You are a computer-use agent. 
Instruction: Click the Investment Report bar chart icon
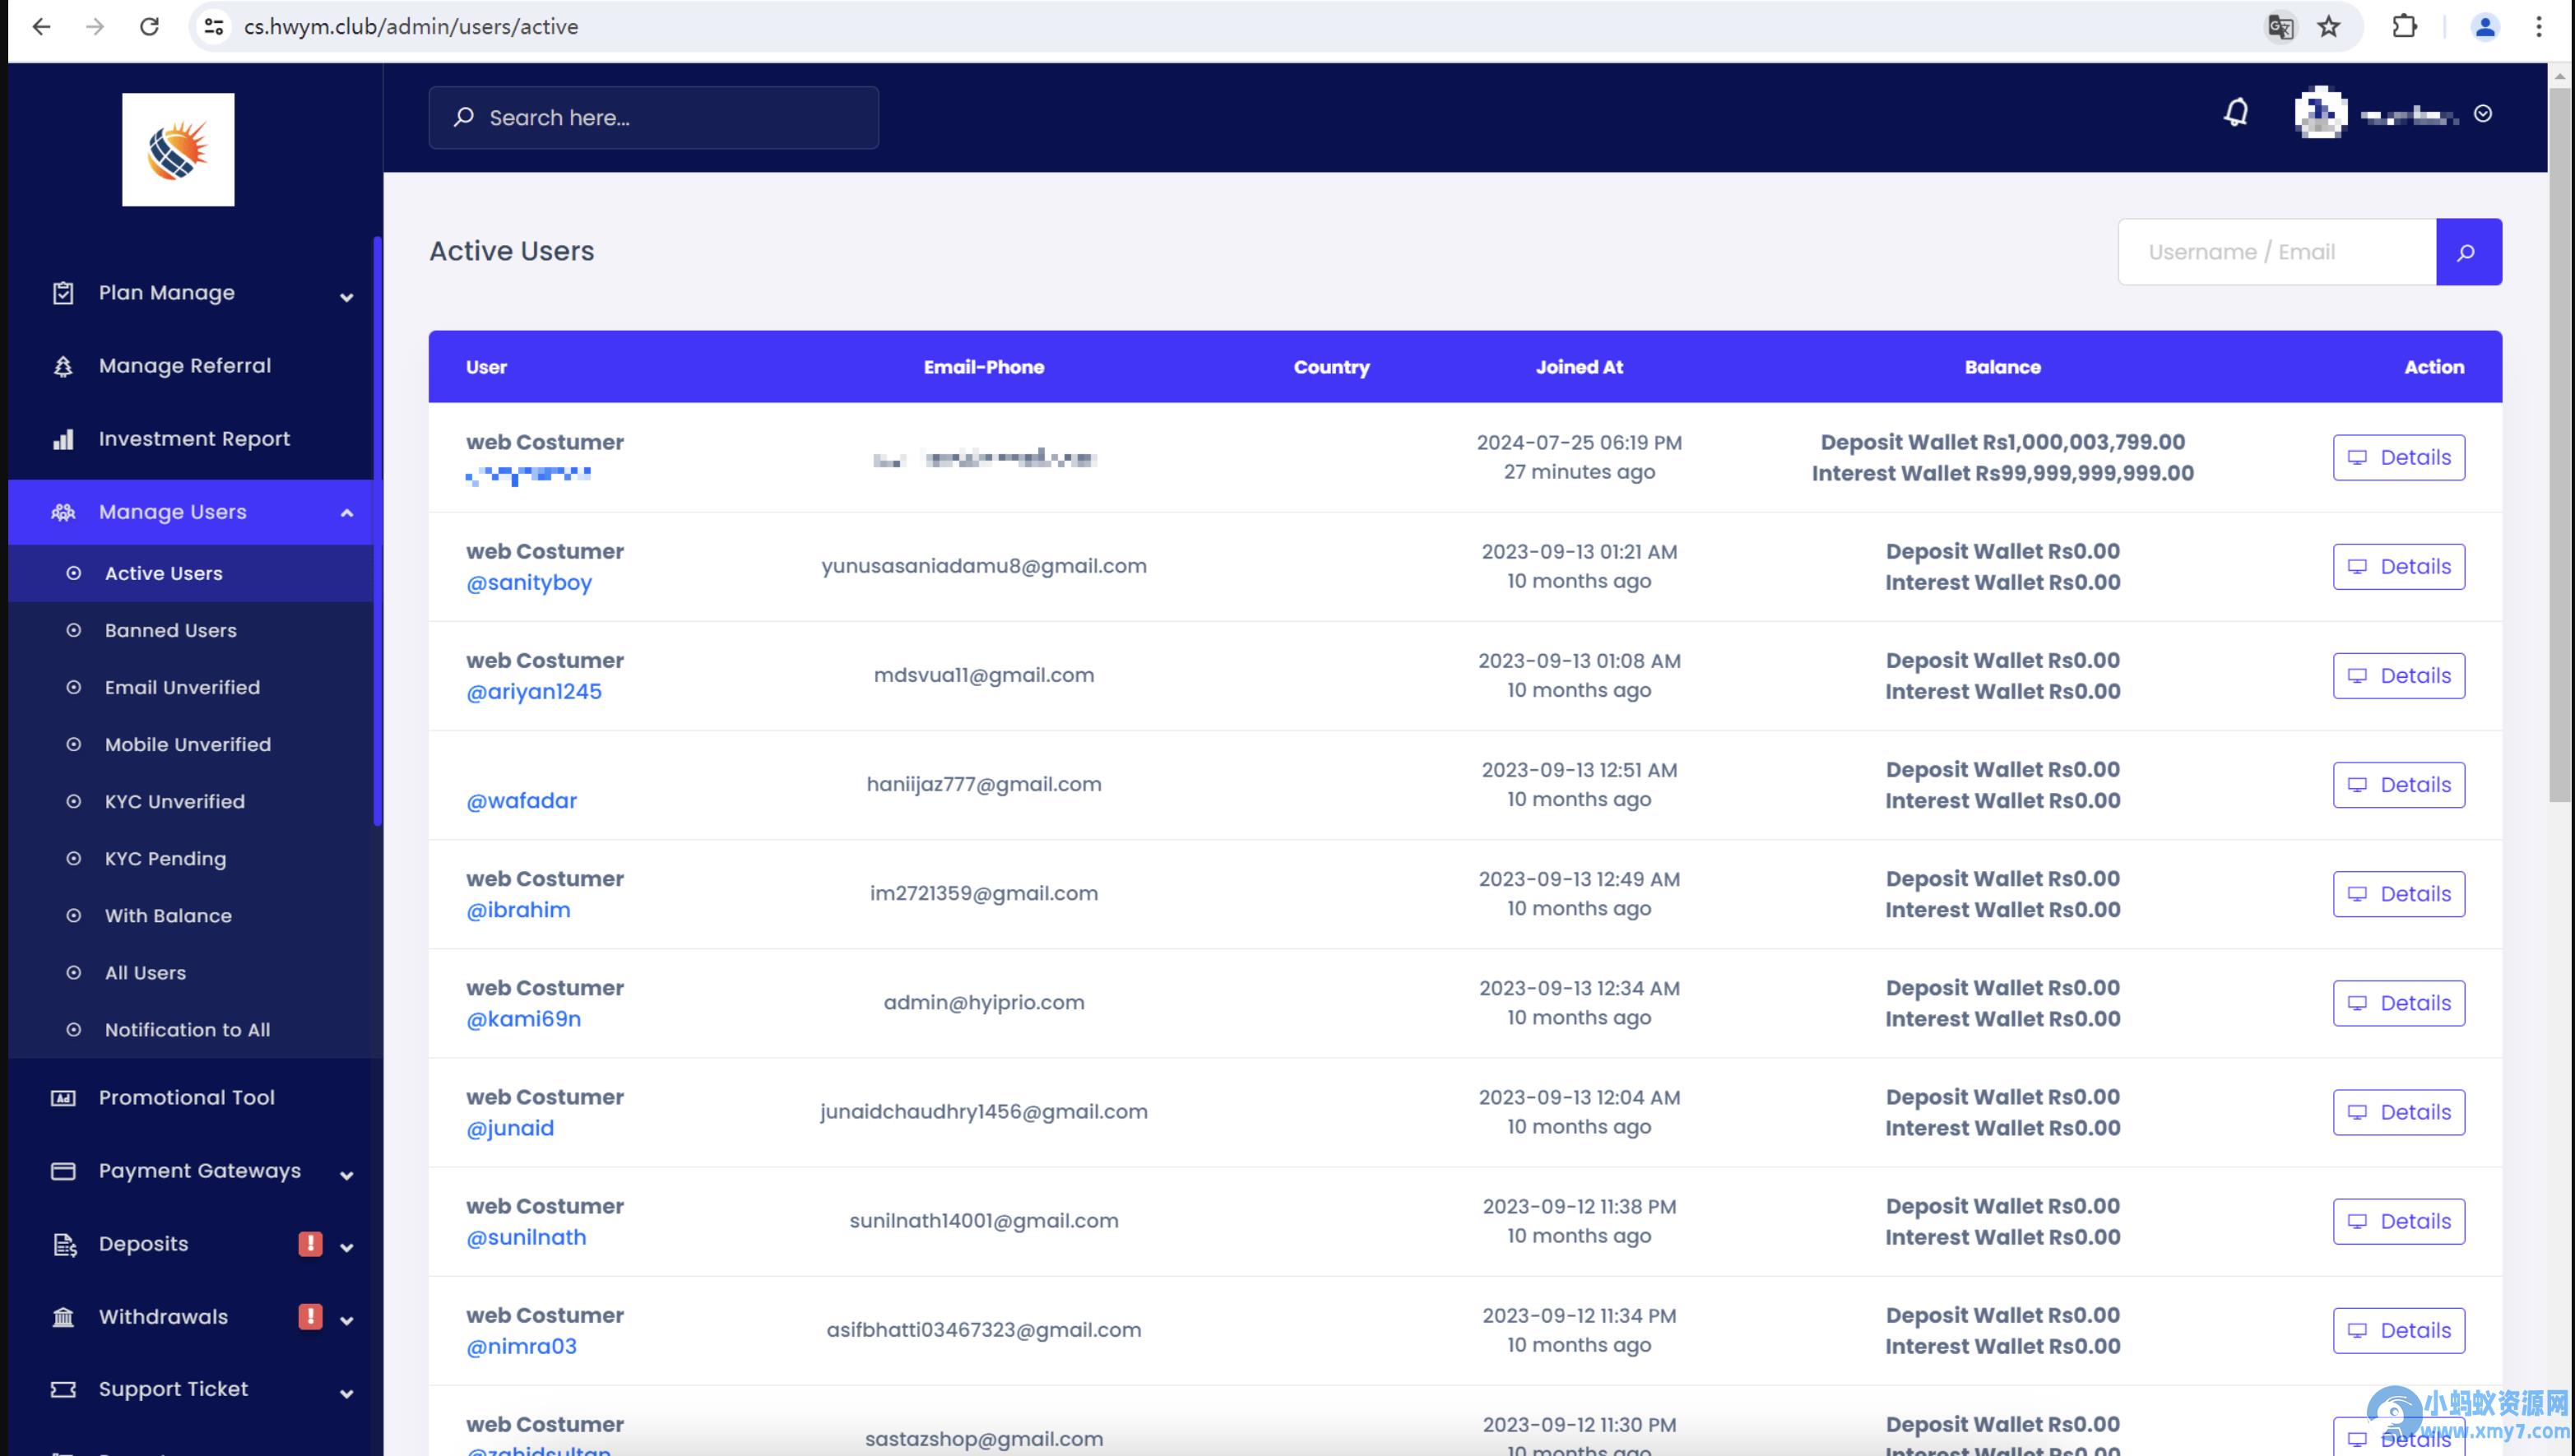[63, 439]
